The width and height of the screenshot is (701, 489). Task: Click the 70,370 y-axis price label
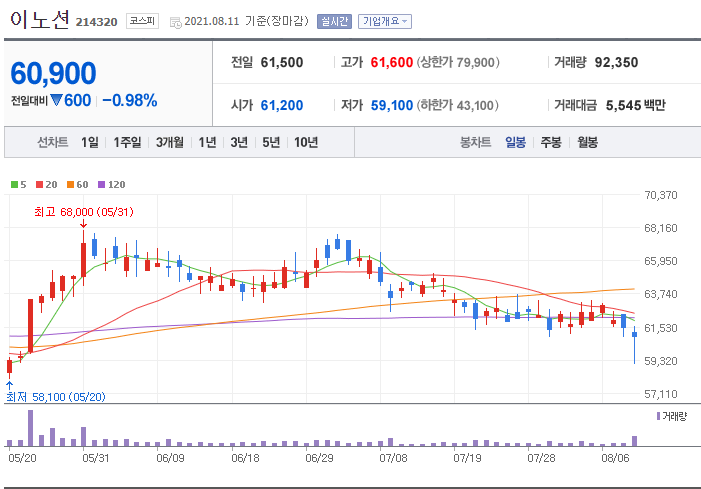pyautogui.click(x=661, y=195)
